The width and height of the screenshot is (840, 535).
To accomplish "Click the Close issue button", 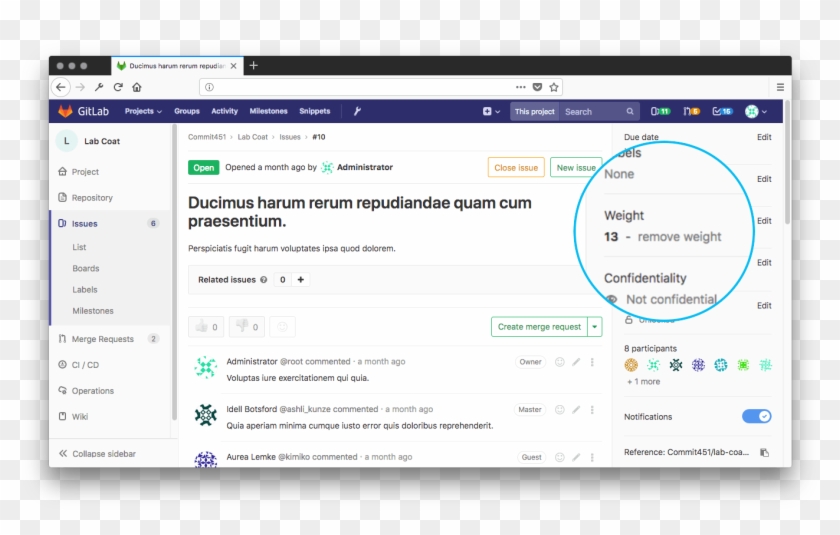I will [x=516, y=168].
